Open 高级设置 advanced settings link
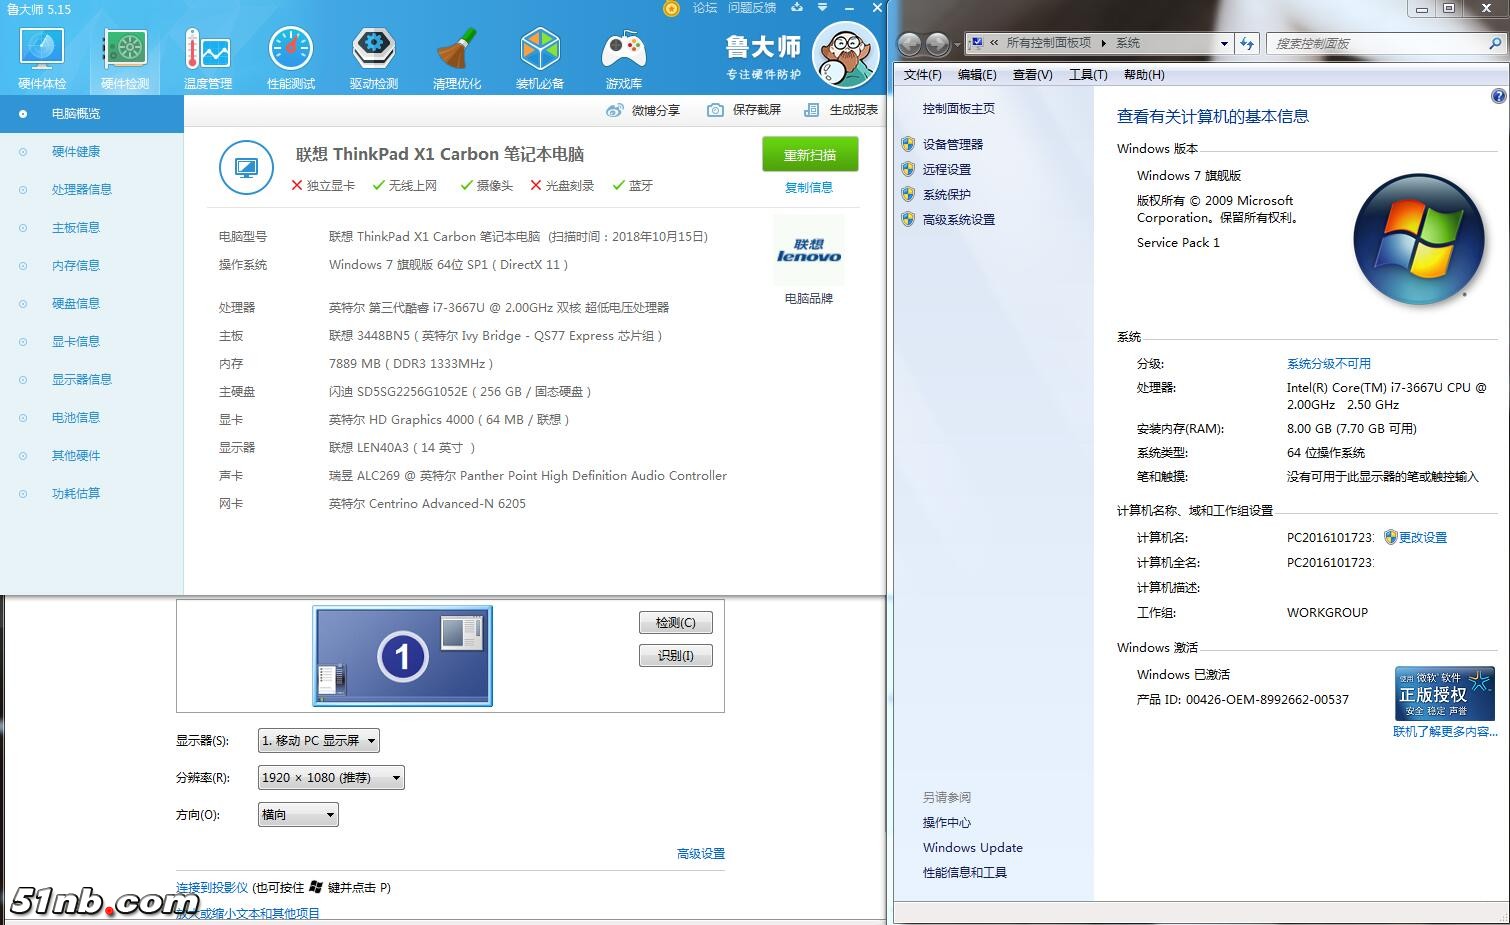Image resolution: width=1510 pixels, height=925 pixels. pos(700,854)
